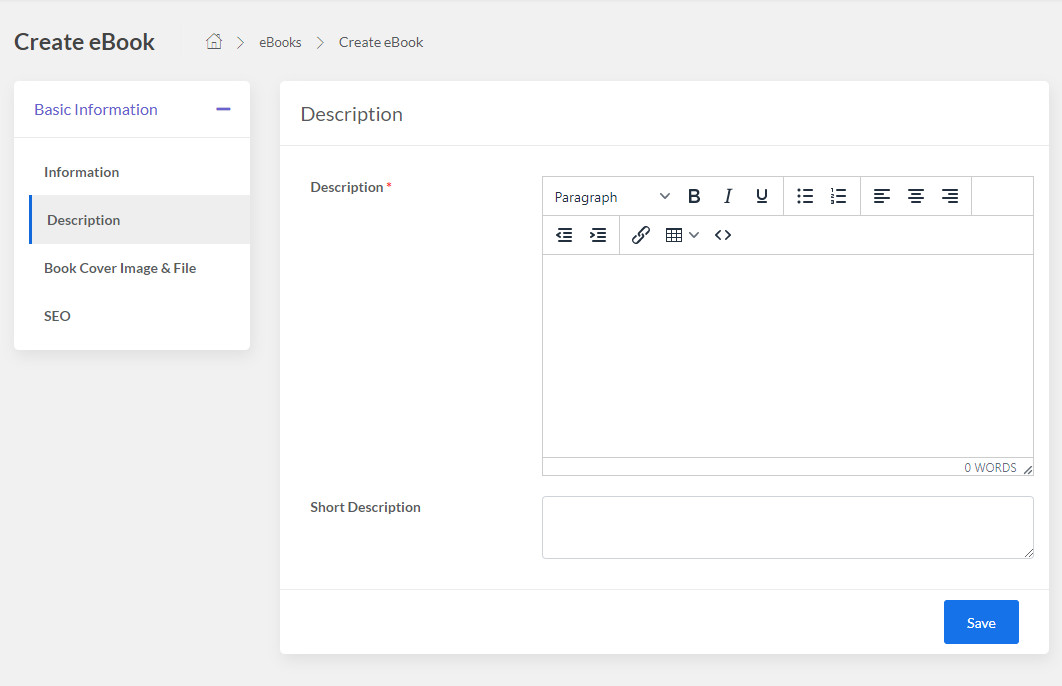
Task: Insert a hyperlink in the description
Action: pyautogui.click(x=641, y=234)
